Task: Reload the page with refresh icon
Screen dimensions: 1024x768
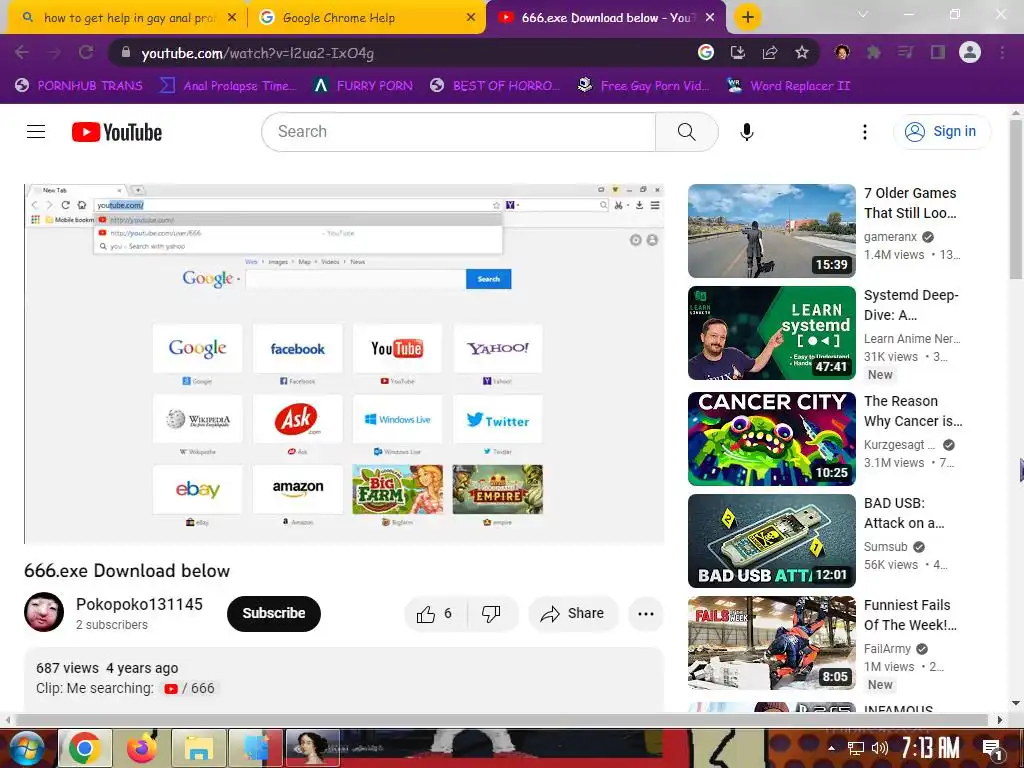Action: pos(86,52)
